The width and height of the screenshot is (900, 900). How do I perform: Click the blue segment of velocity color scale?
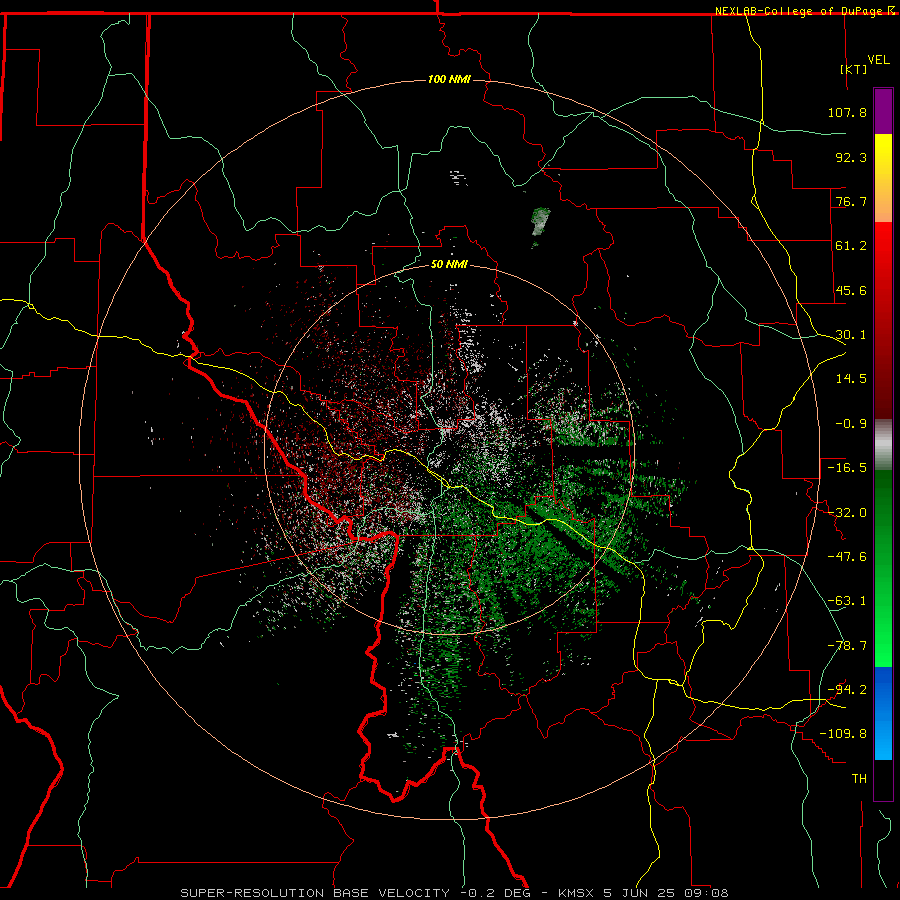point(883,713)
